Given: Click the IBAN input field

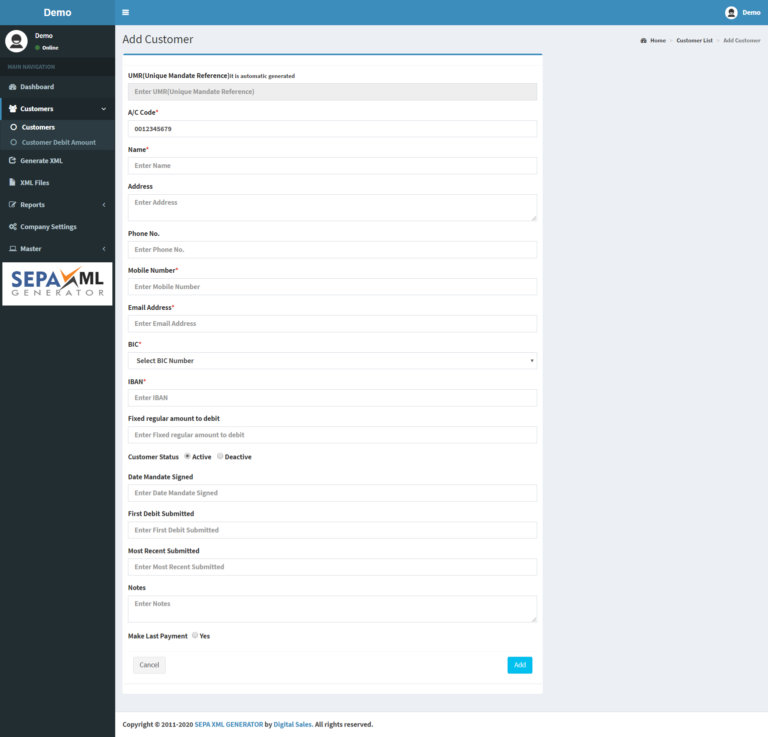Looking at the screenshot, I should (x=332, y=398).
